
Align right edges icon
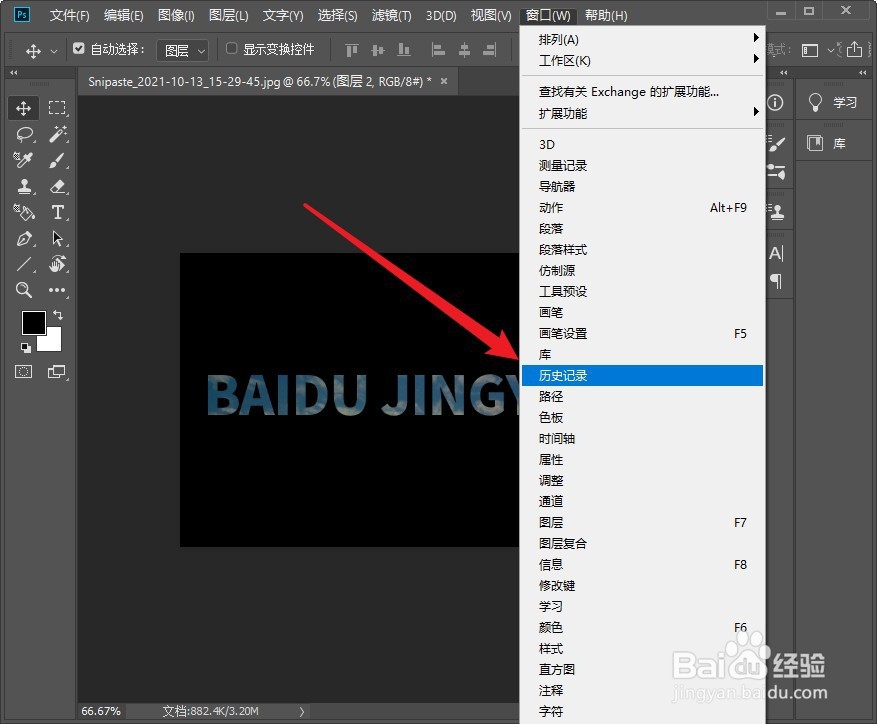[489, 51]
